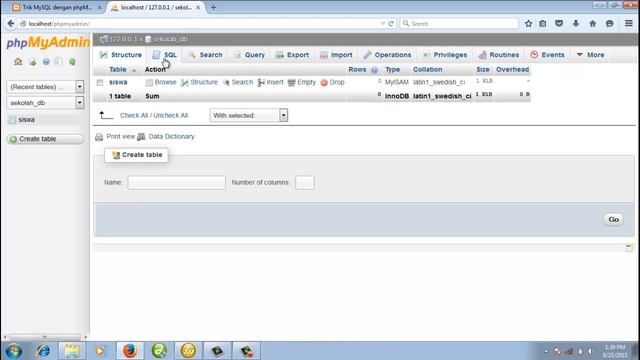The width and height of the screenshot is (640, 360).
Task: Open the Events tab
Action: 547,55
